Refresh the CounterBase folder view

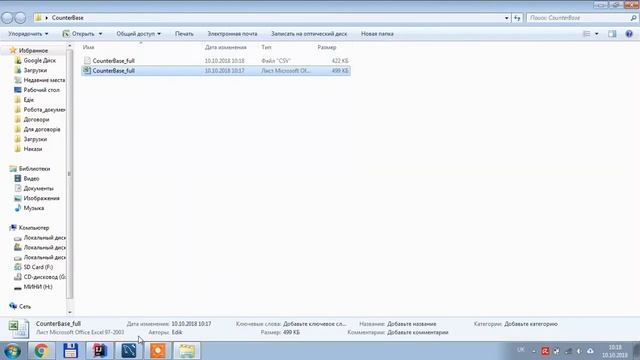[x=518, y=18]
